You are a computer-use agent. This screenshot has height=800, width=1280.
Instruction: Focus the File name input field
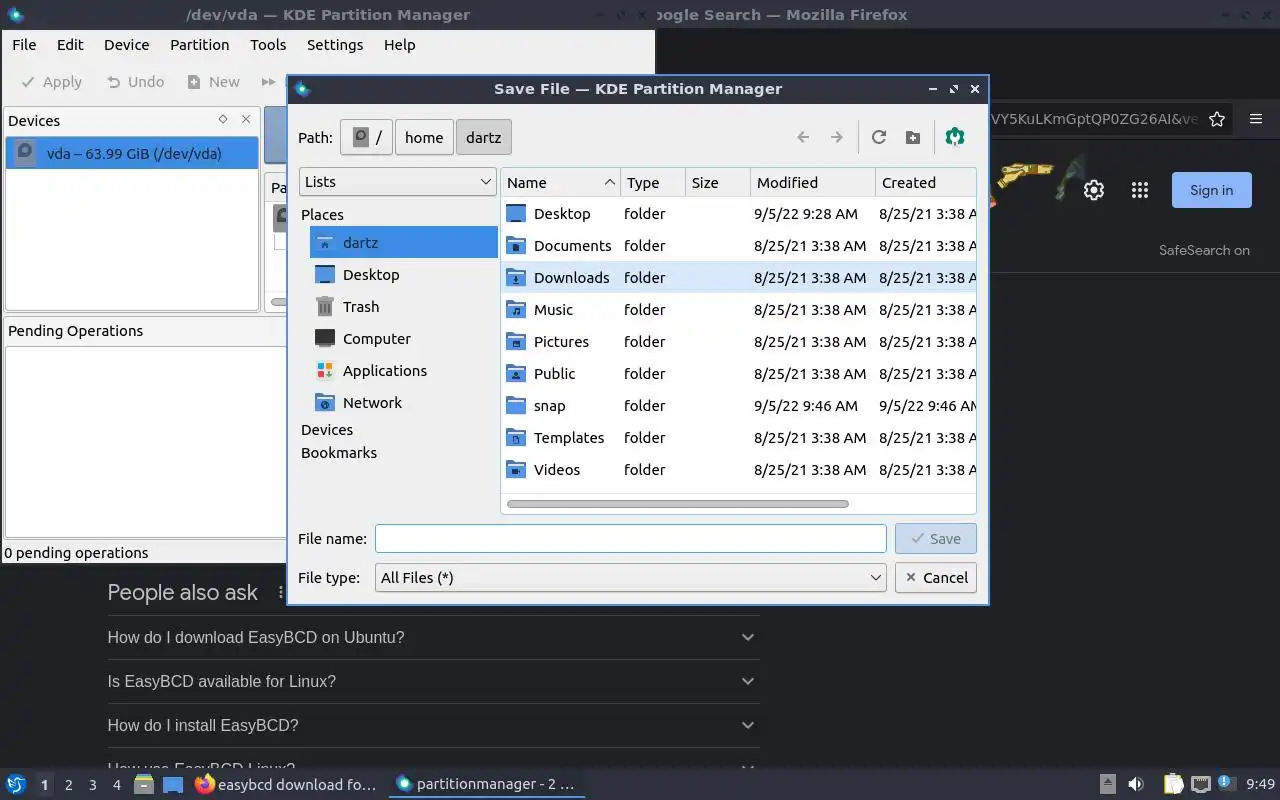[631, 538]
